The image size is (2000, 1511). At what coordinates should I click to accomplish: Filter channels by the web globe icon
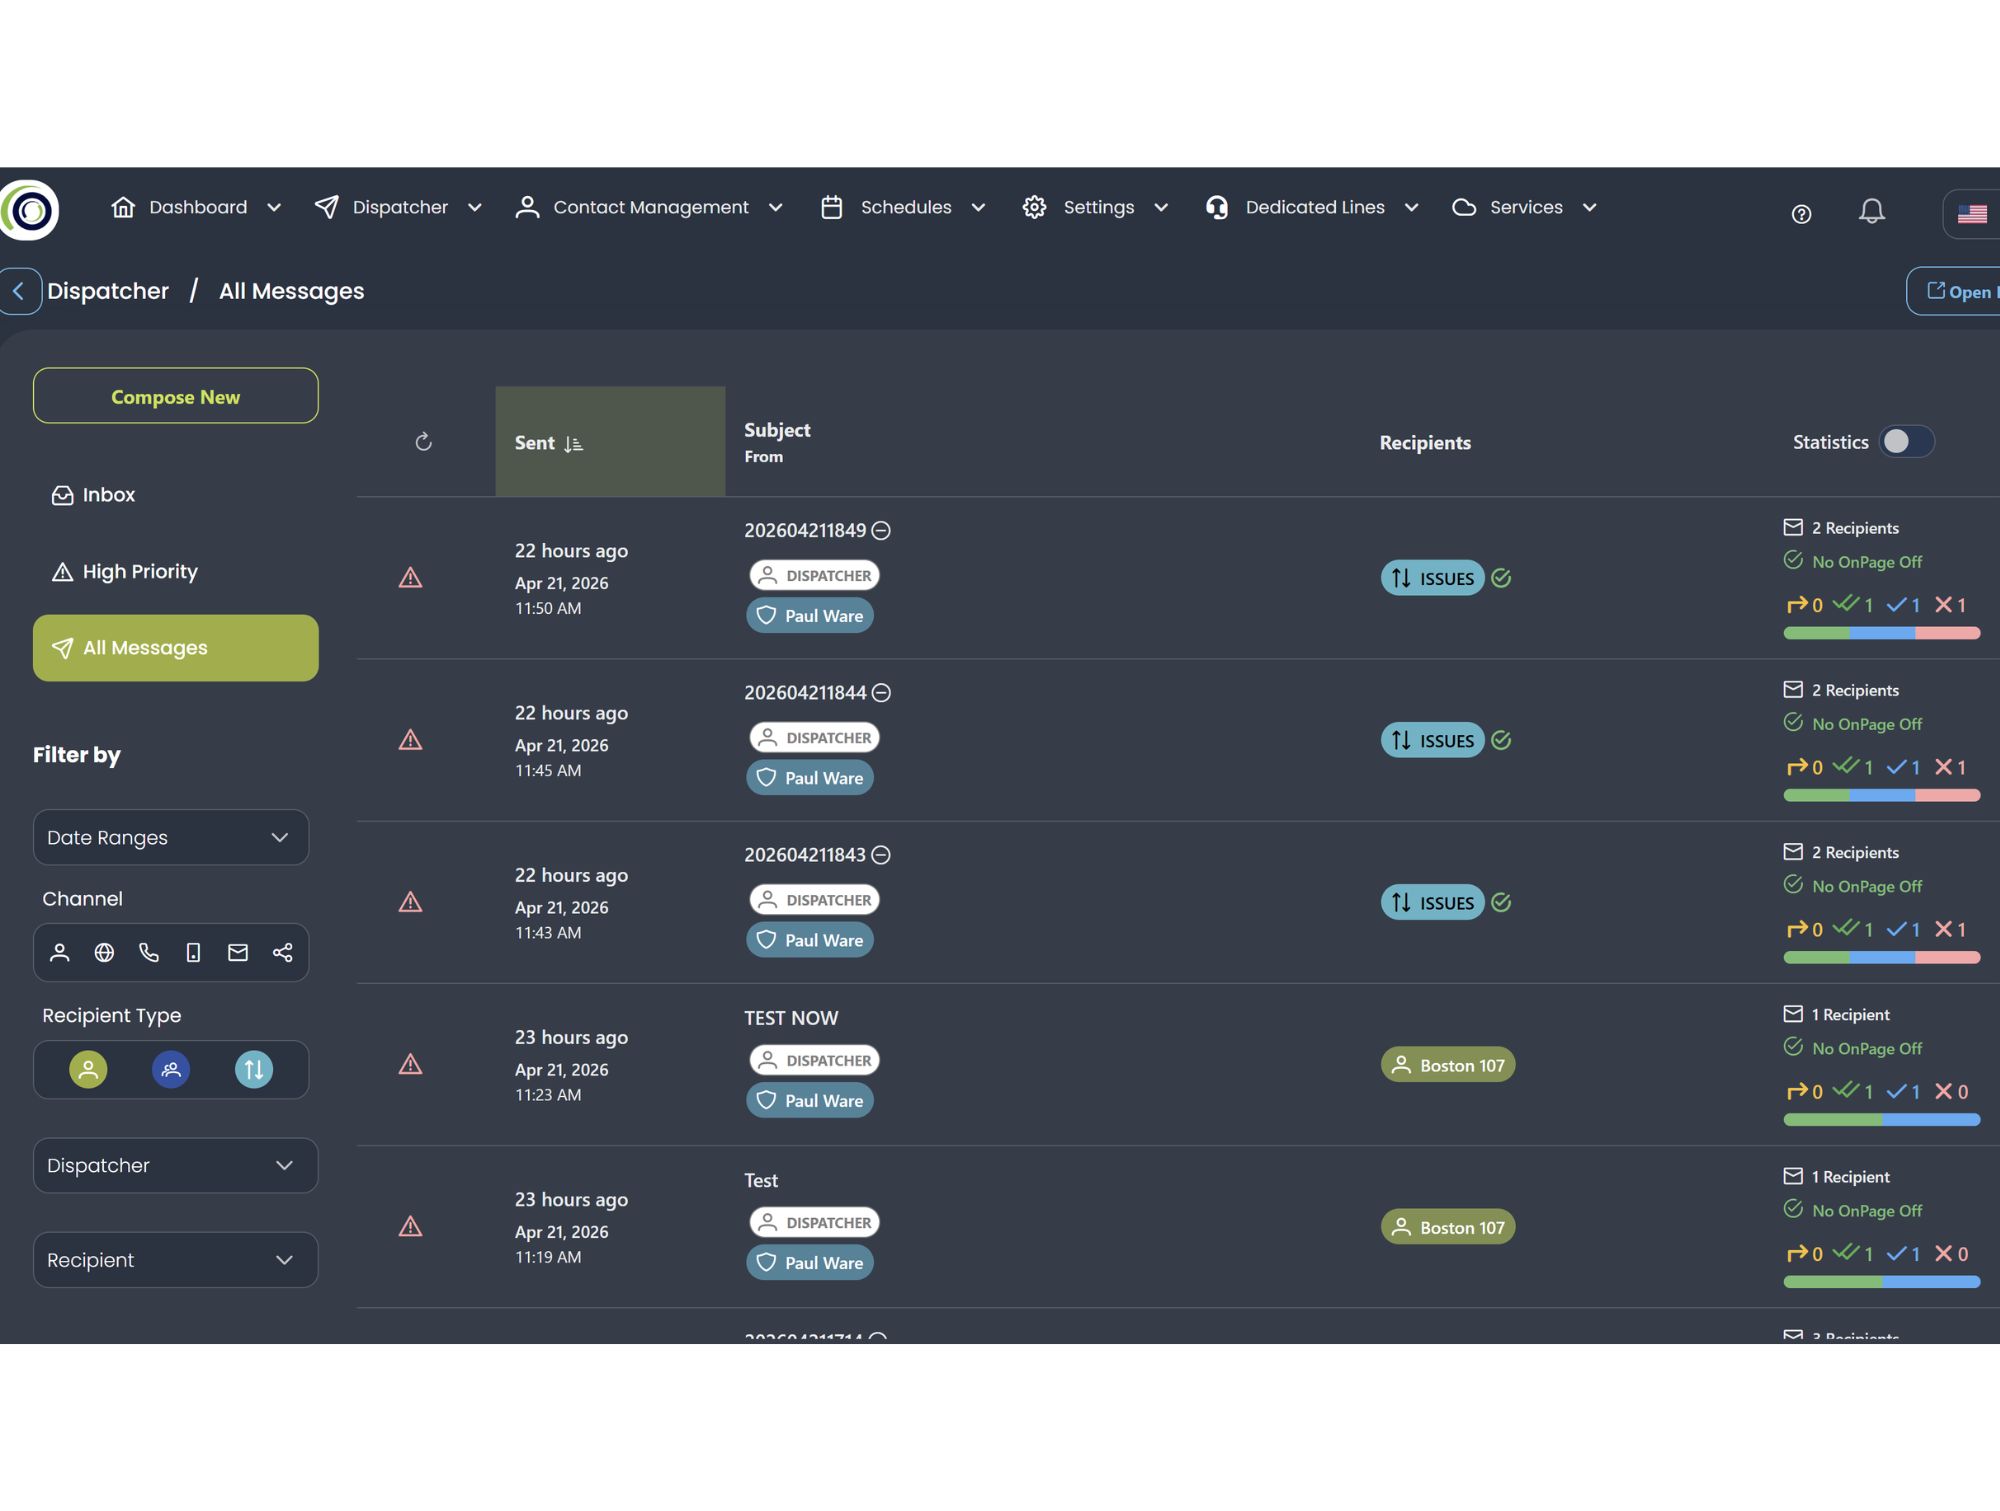pyautogui.click(x=104, y=952)
